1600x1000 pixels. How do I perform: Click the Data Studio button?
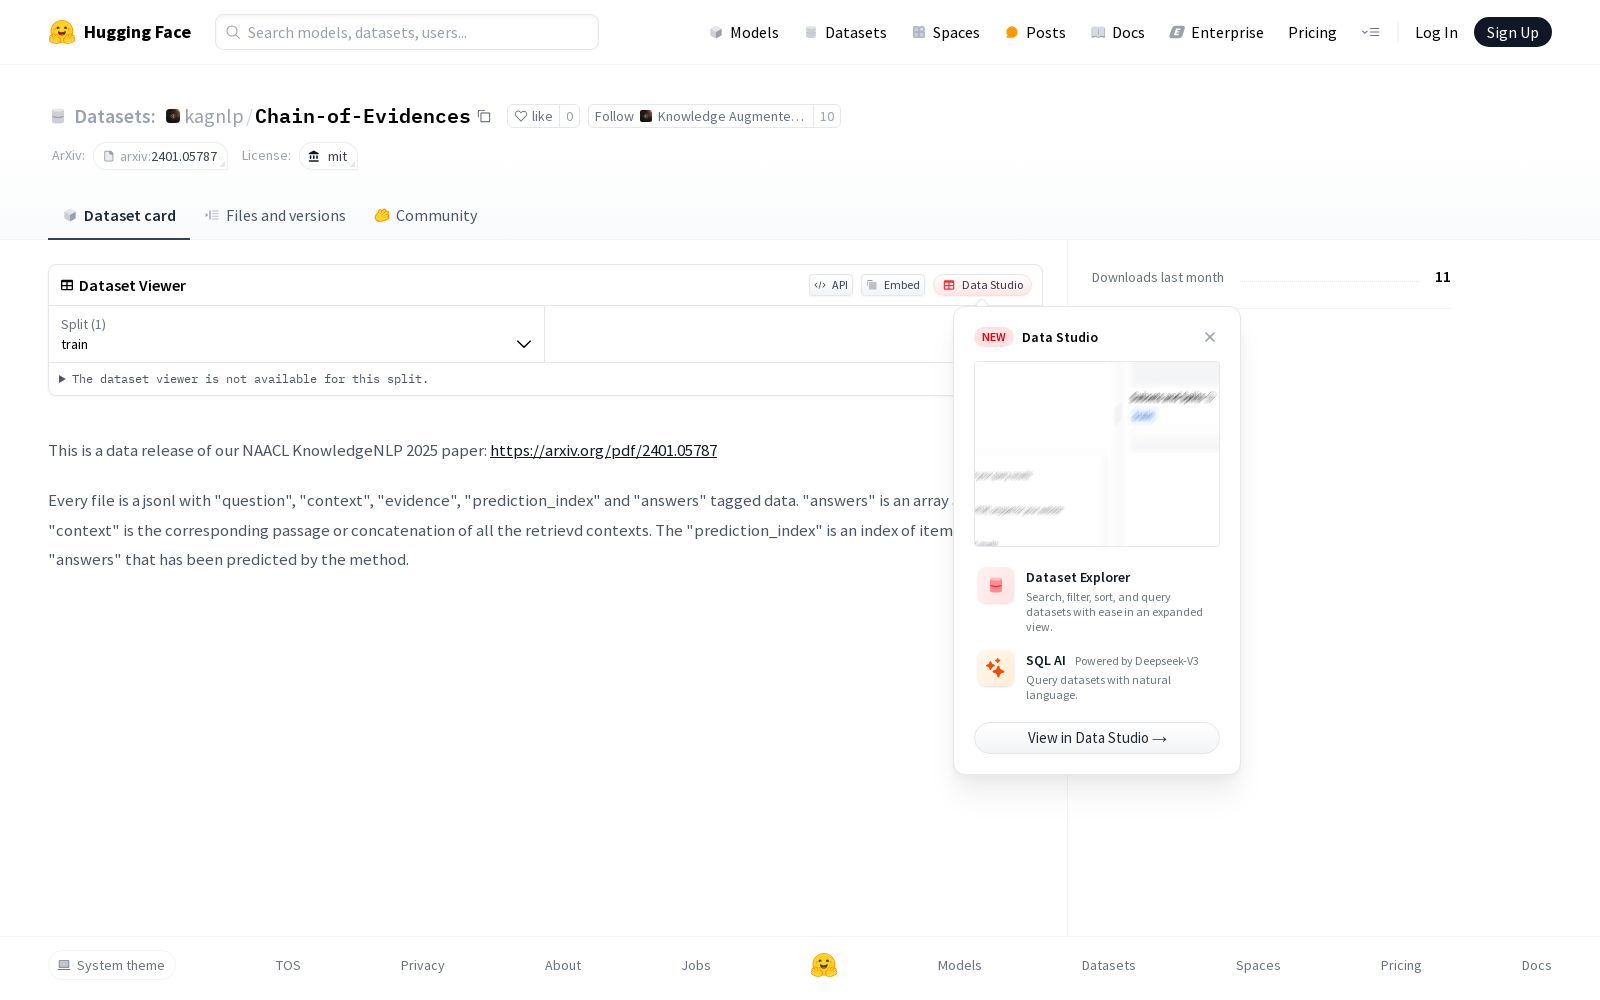[983, 285]
